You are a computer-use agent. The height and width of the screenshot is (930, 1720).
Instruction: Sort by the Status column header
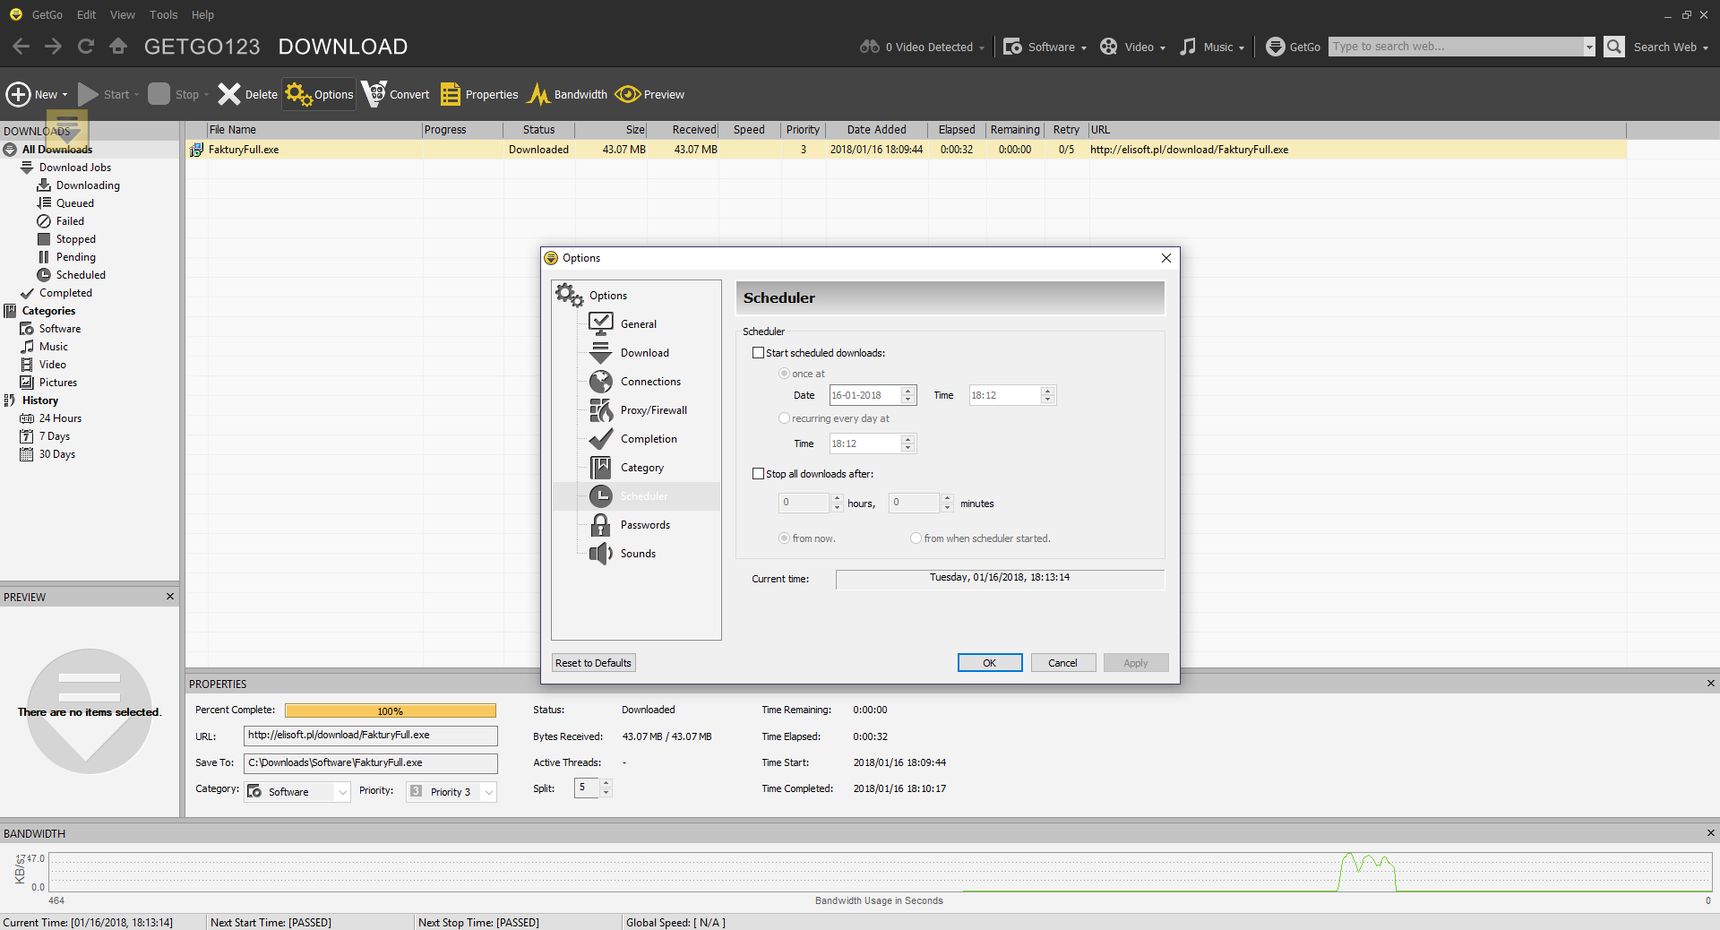pyautogui.click(x=538, y=130)
